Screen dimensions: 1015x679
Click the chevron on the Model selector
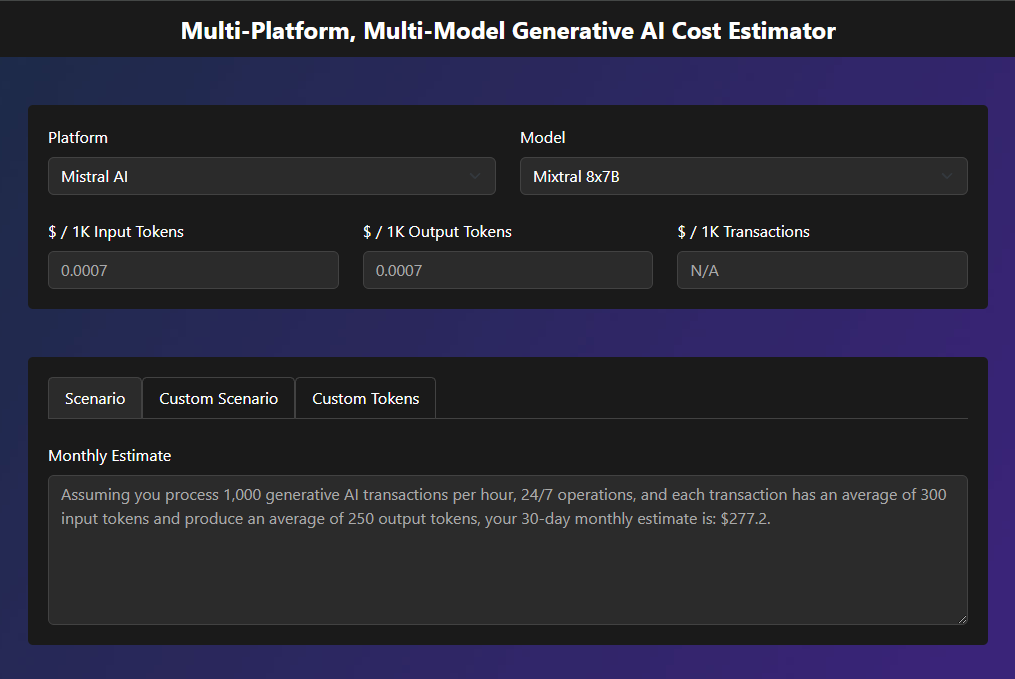(948, 175)
